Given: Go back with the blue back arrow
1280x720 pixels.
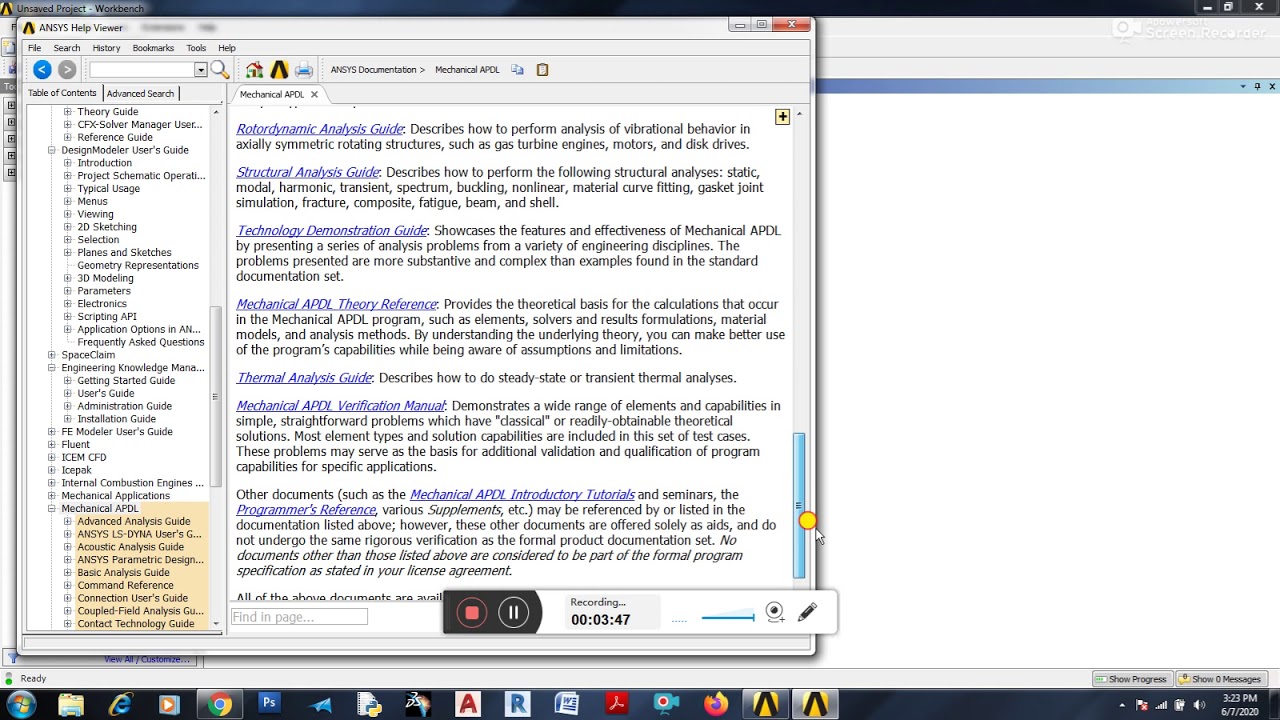Looking at the screenshot, I should (x=42, y=69).
